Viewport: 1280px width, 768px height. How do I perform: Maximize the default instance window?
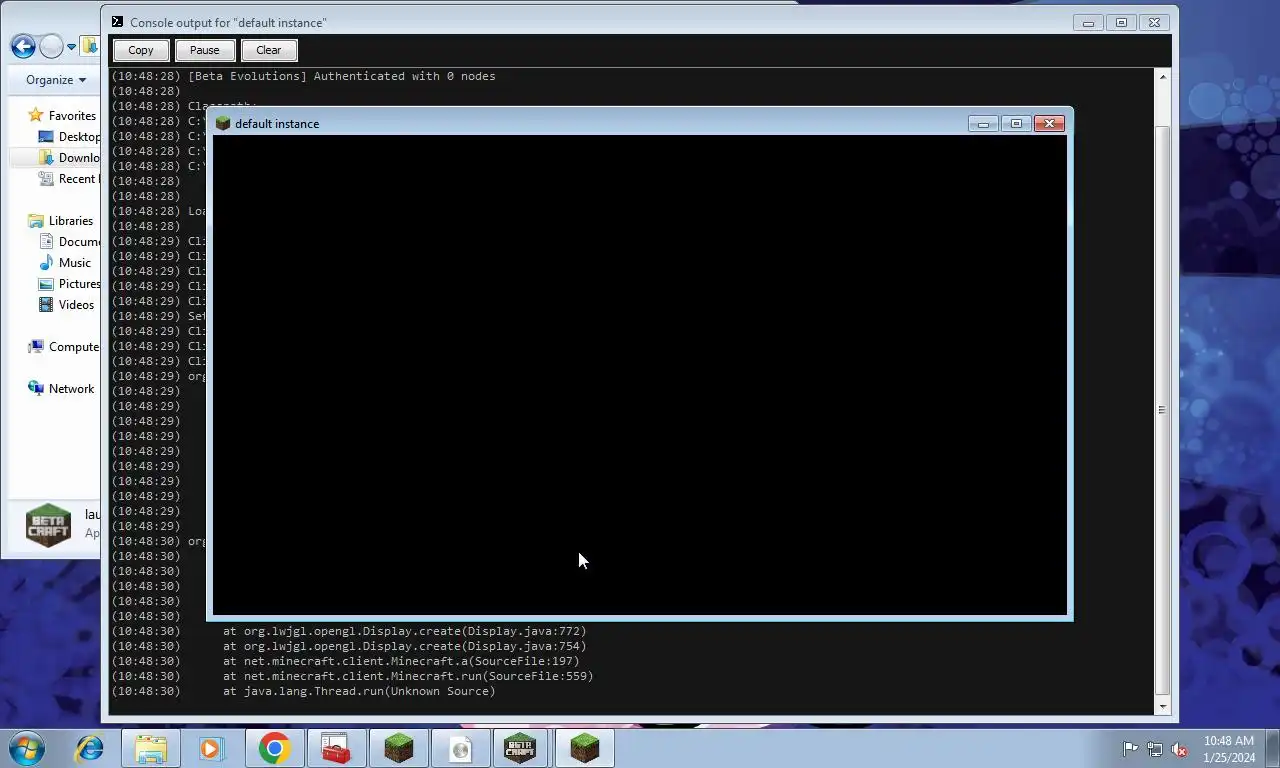(x=1016, y=123)
